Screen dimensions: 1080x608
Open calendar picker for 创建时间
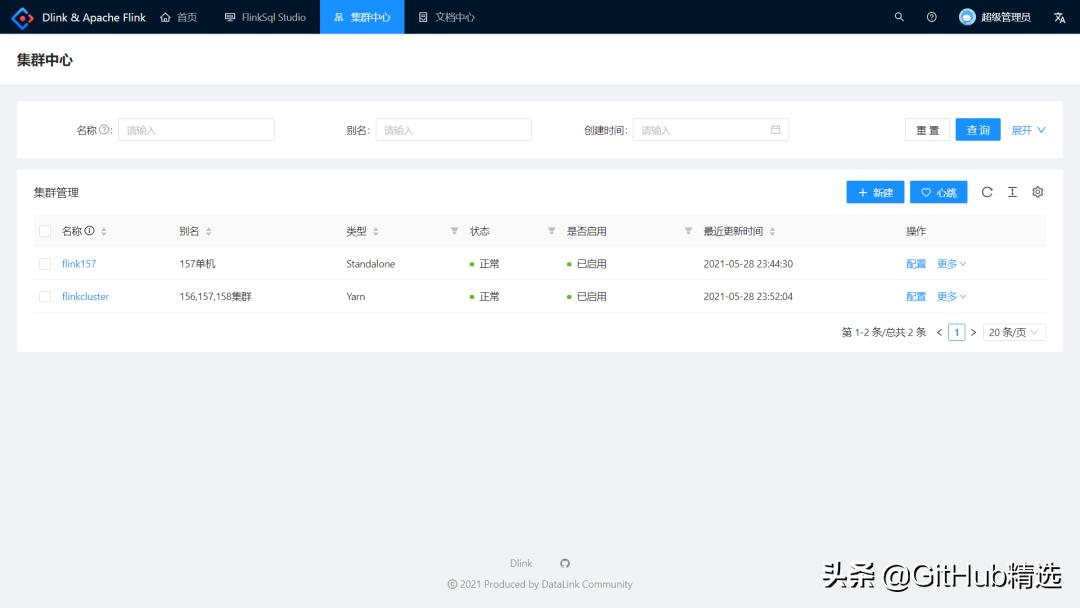pyautogui.click(x=776, y=129)
